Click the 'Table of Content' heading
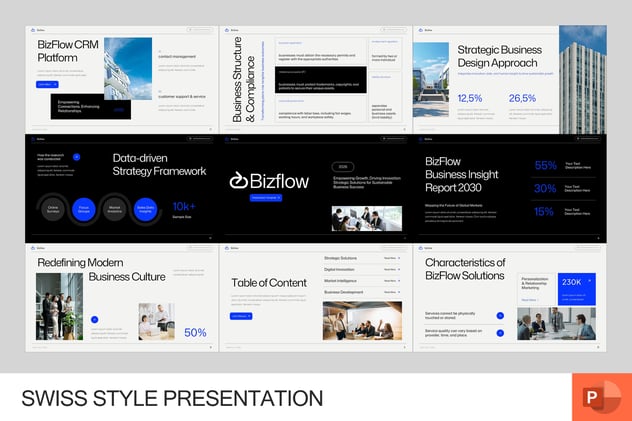This screenshot has width=632, height=421. 269,282
